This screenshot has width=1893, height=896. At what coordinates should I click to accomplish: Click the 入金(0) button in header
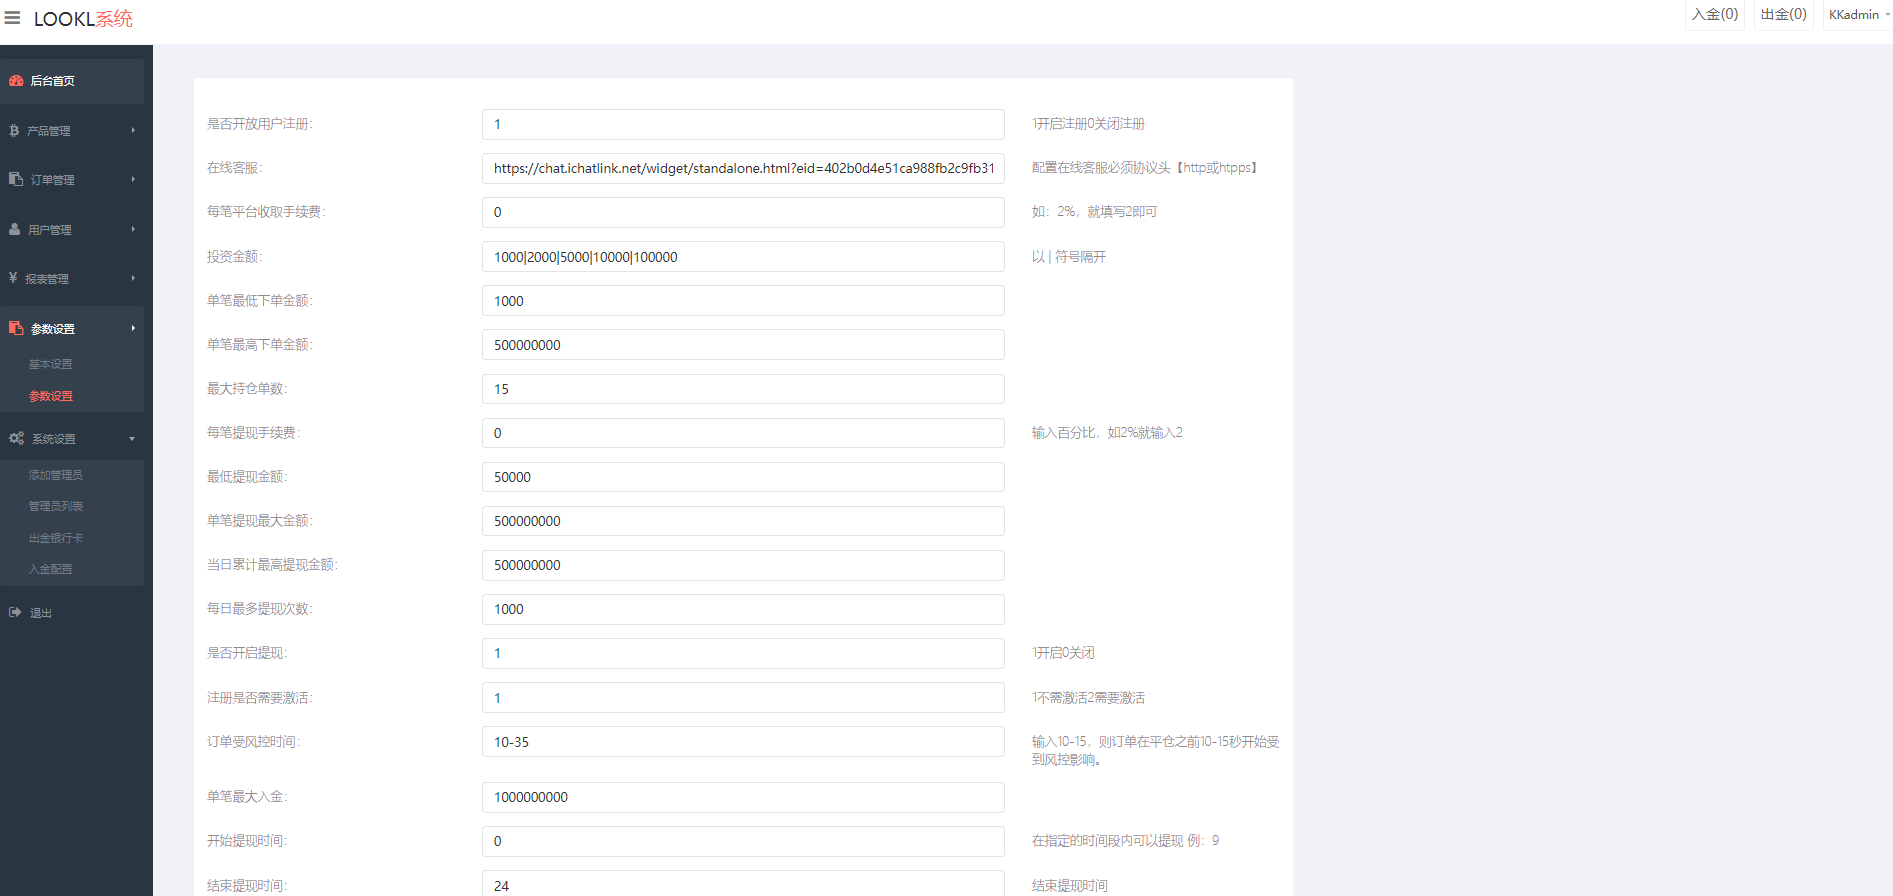point(1714,15)
